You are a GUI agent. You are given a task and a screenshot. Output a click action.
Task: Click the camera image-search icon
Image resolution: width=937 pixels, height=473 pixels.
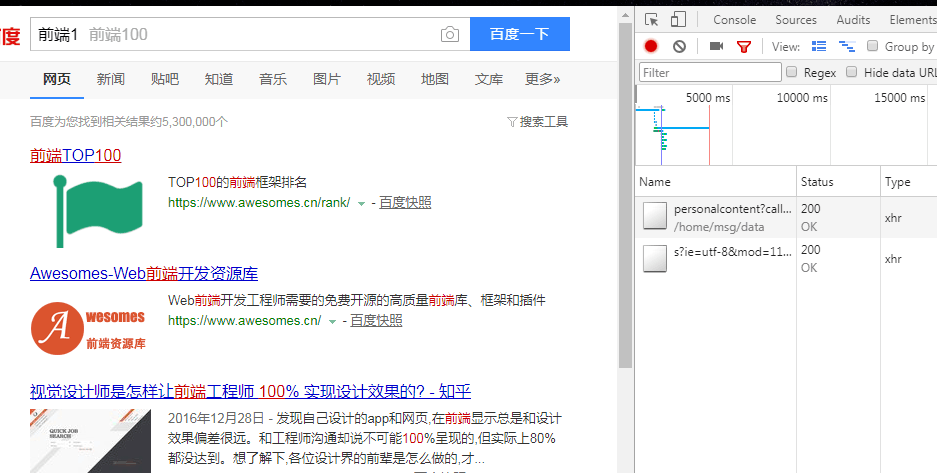coord(450,34)
